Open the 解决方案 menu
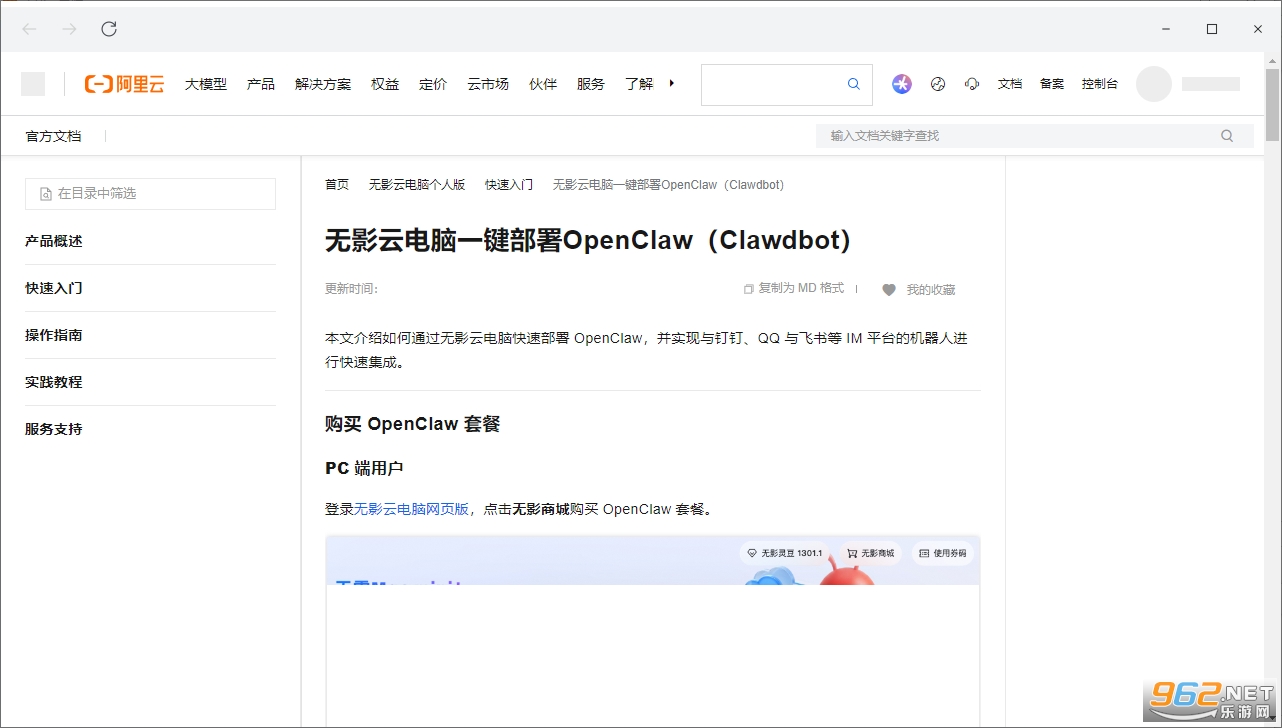The width and height of the screenshot is (1282, 728). coord(323,84)
